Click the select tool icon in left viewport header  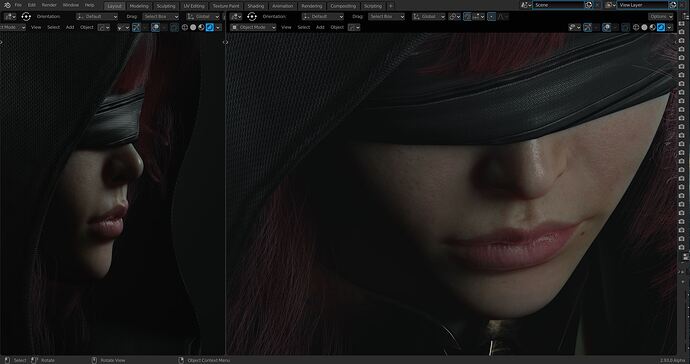point(26,17)
